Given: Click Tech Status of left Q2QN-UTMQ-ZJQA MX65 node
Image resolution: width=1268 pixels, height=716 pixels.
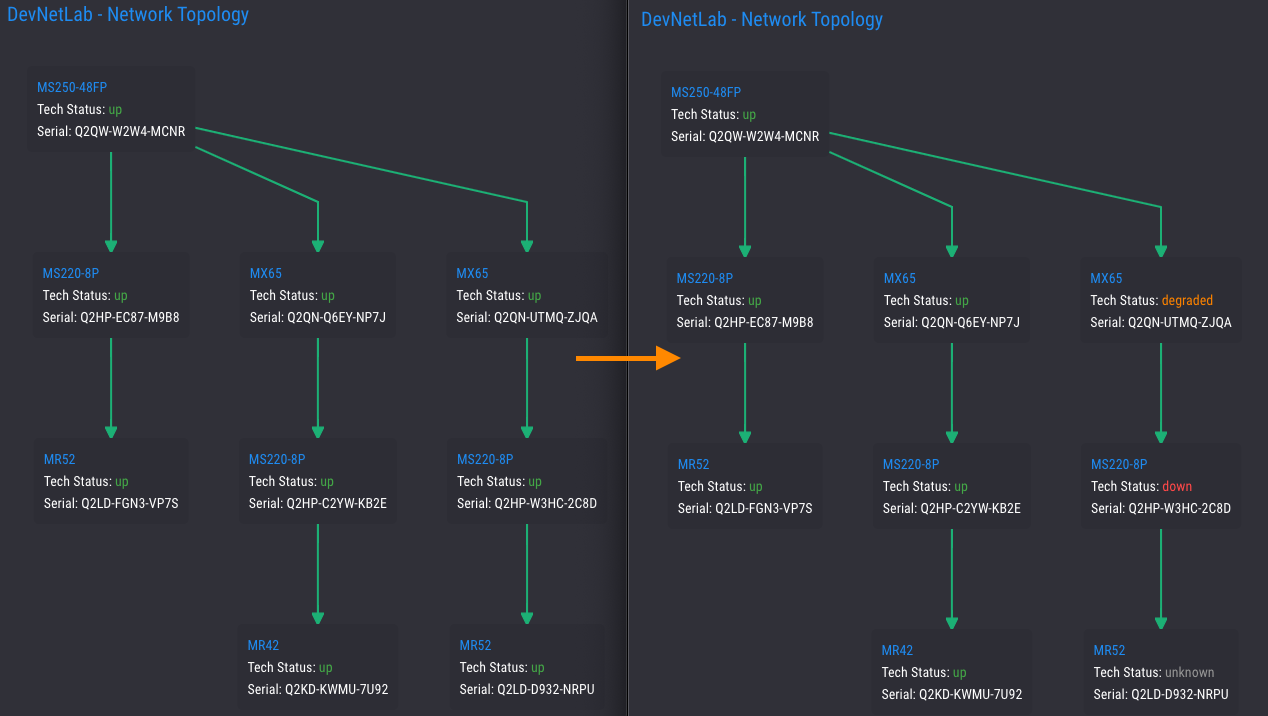Looking at the screenshot, I should tap(499, 295).
